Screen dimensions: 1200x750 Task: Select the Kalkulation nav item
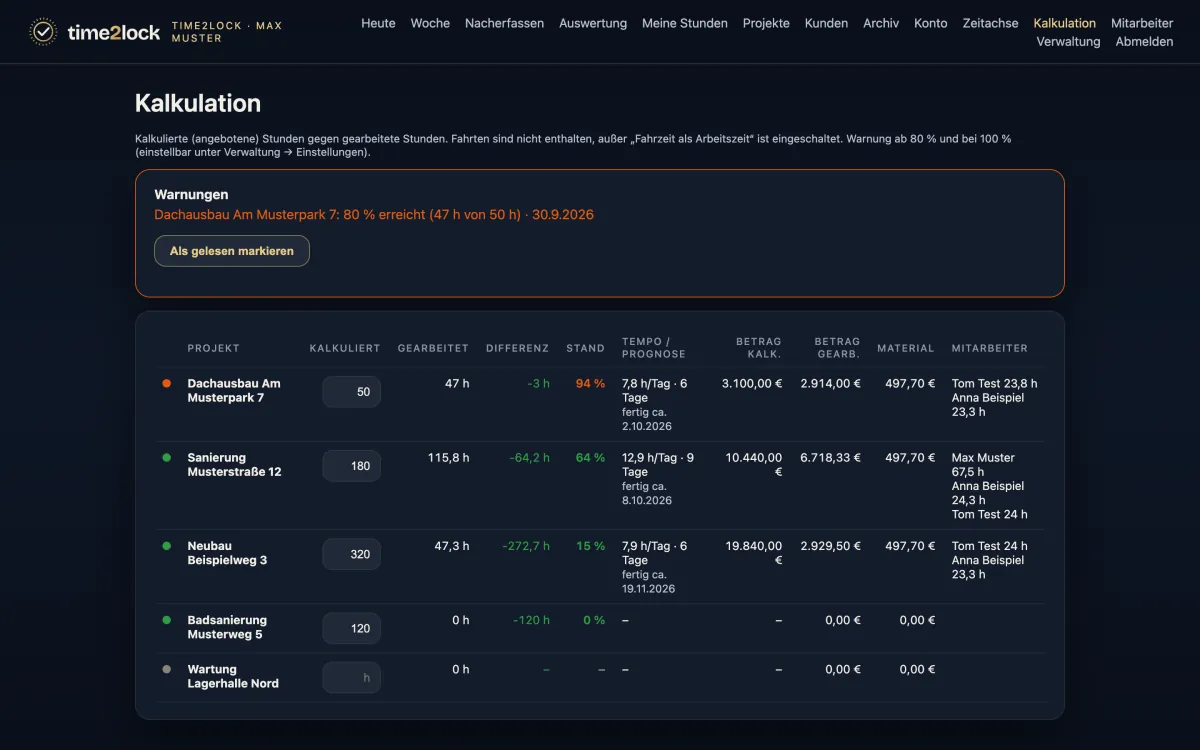click(1065, 23)
